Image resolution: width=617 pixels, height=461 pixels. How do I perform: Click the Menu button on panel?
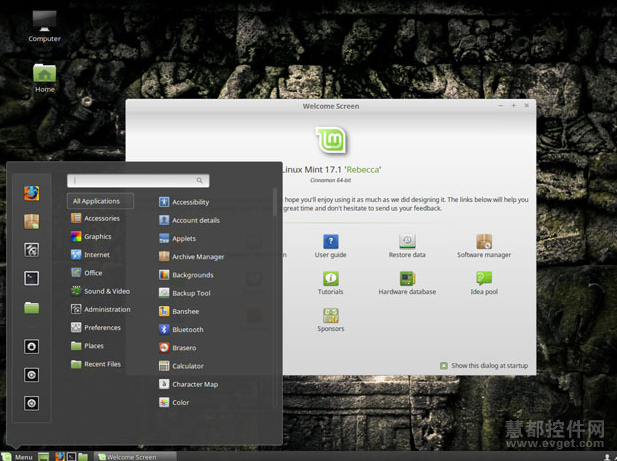coord(18,457)
